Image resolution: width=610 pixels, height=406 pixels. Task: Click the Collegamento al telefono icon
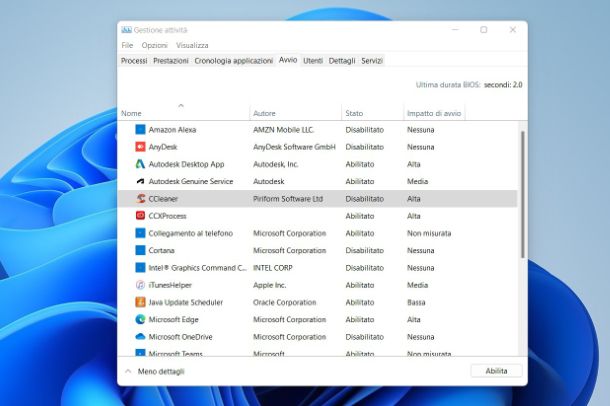coord(140,233)
